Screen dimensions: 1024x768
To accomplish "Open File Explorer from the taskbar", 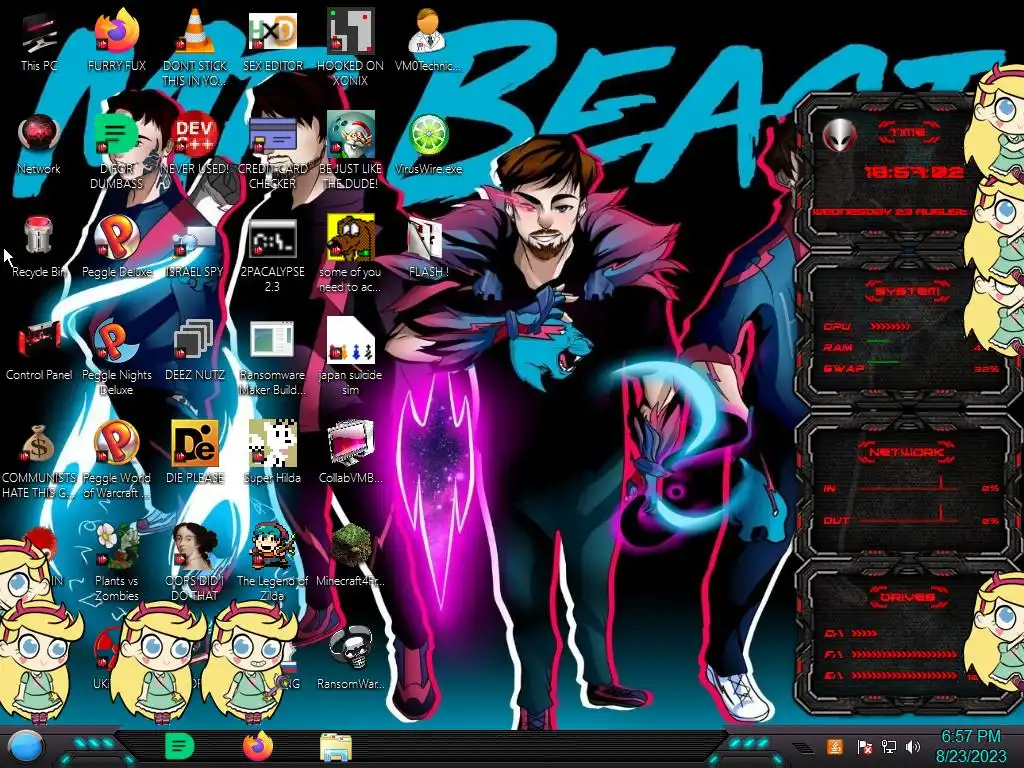I will click(x=336, y=747).
